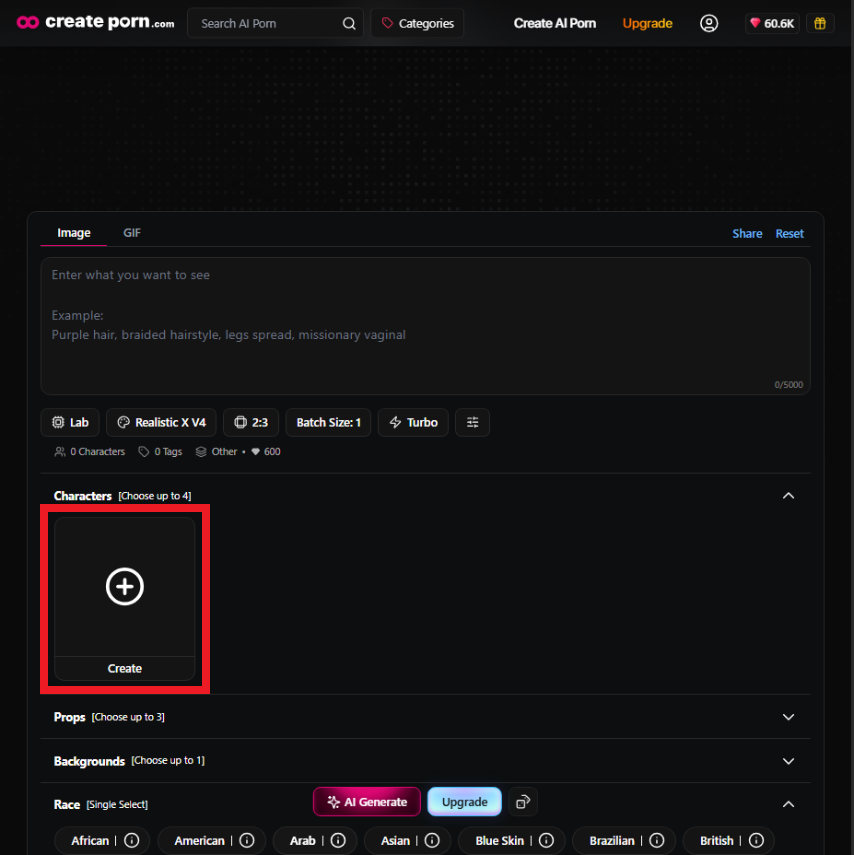Click the orange Upgrade link in the header
This screenshot has width=854, height=855.
tap(647, 23)
